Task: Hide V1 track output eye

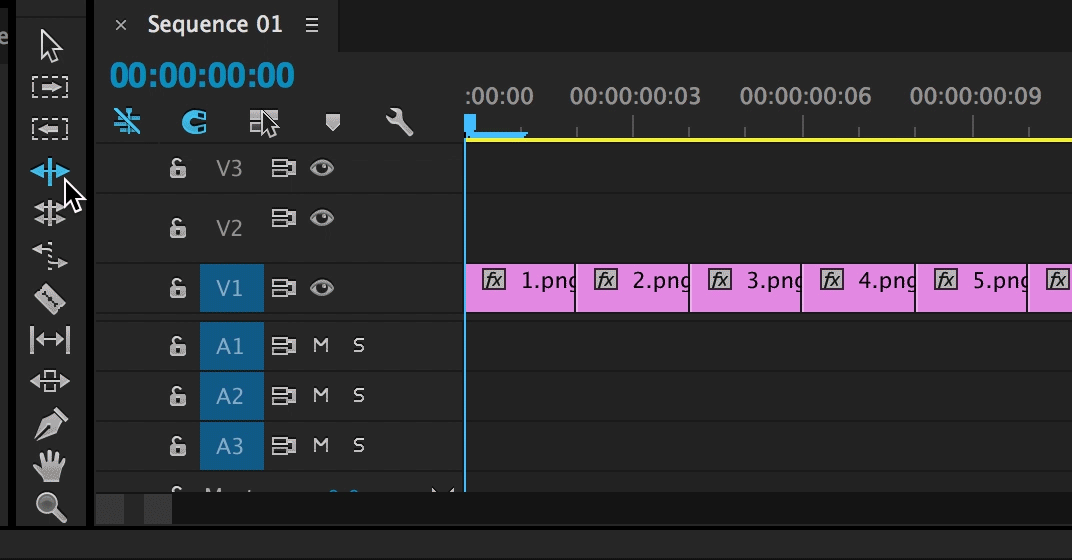Action: pos(321,288)
